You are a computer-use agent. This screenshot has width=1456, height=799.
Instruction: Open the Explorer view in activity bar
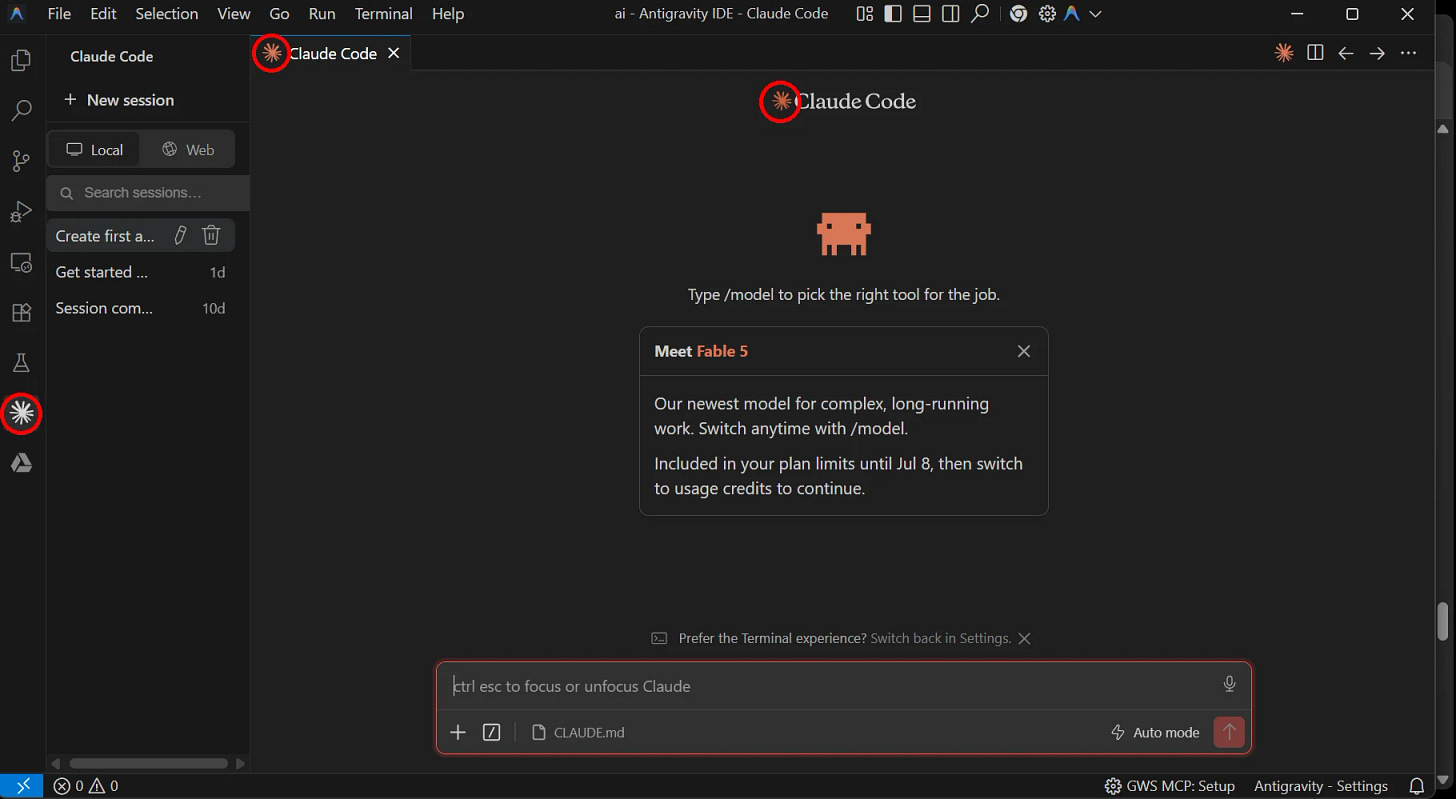coord(21,61)
